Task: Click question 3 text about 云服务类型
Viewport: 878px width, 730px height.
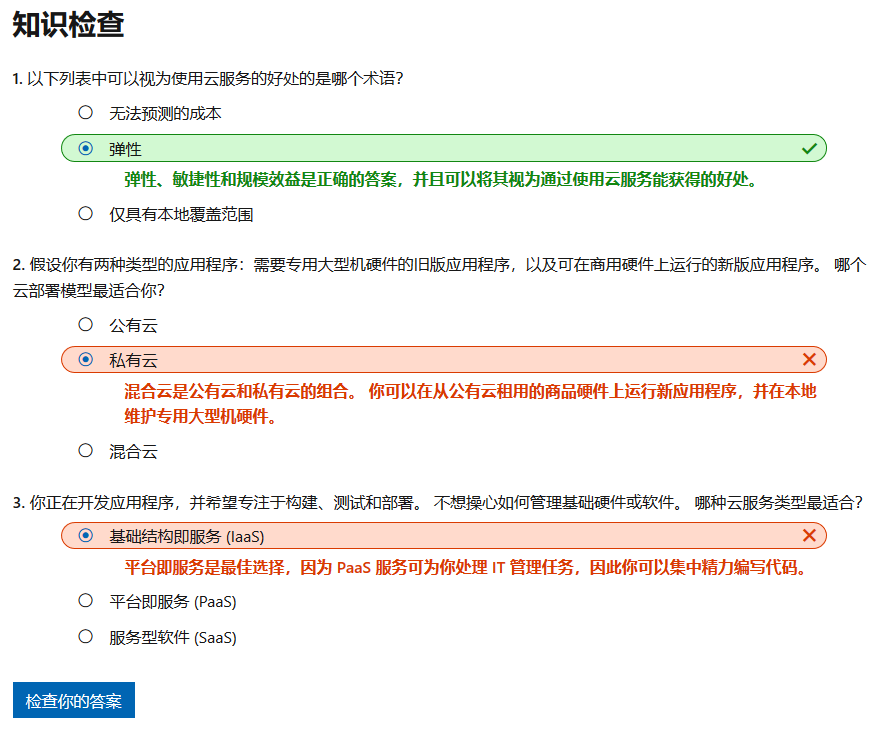Action: pyautogui.click(x=437, y=503)
